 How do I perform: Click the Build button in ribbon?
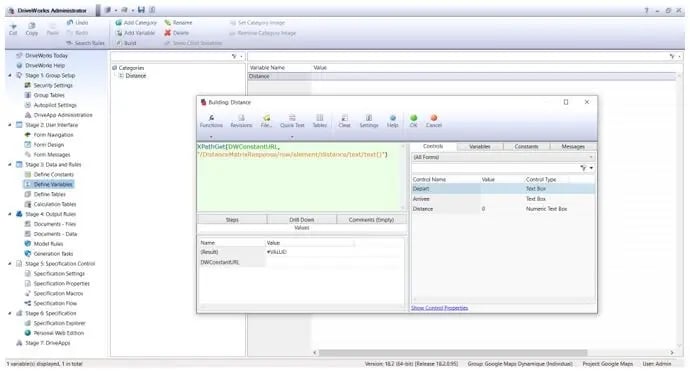(126, 43)
